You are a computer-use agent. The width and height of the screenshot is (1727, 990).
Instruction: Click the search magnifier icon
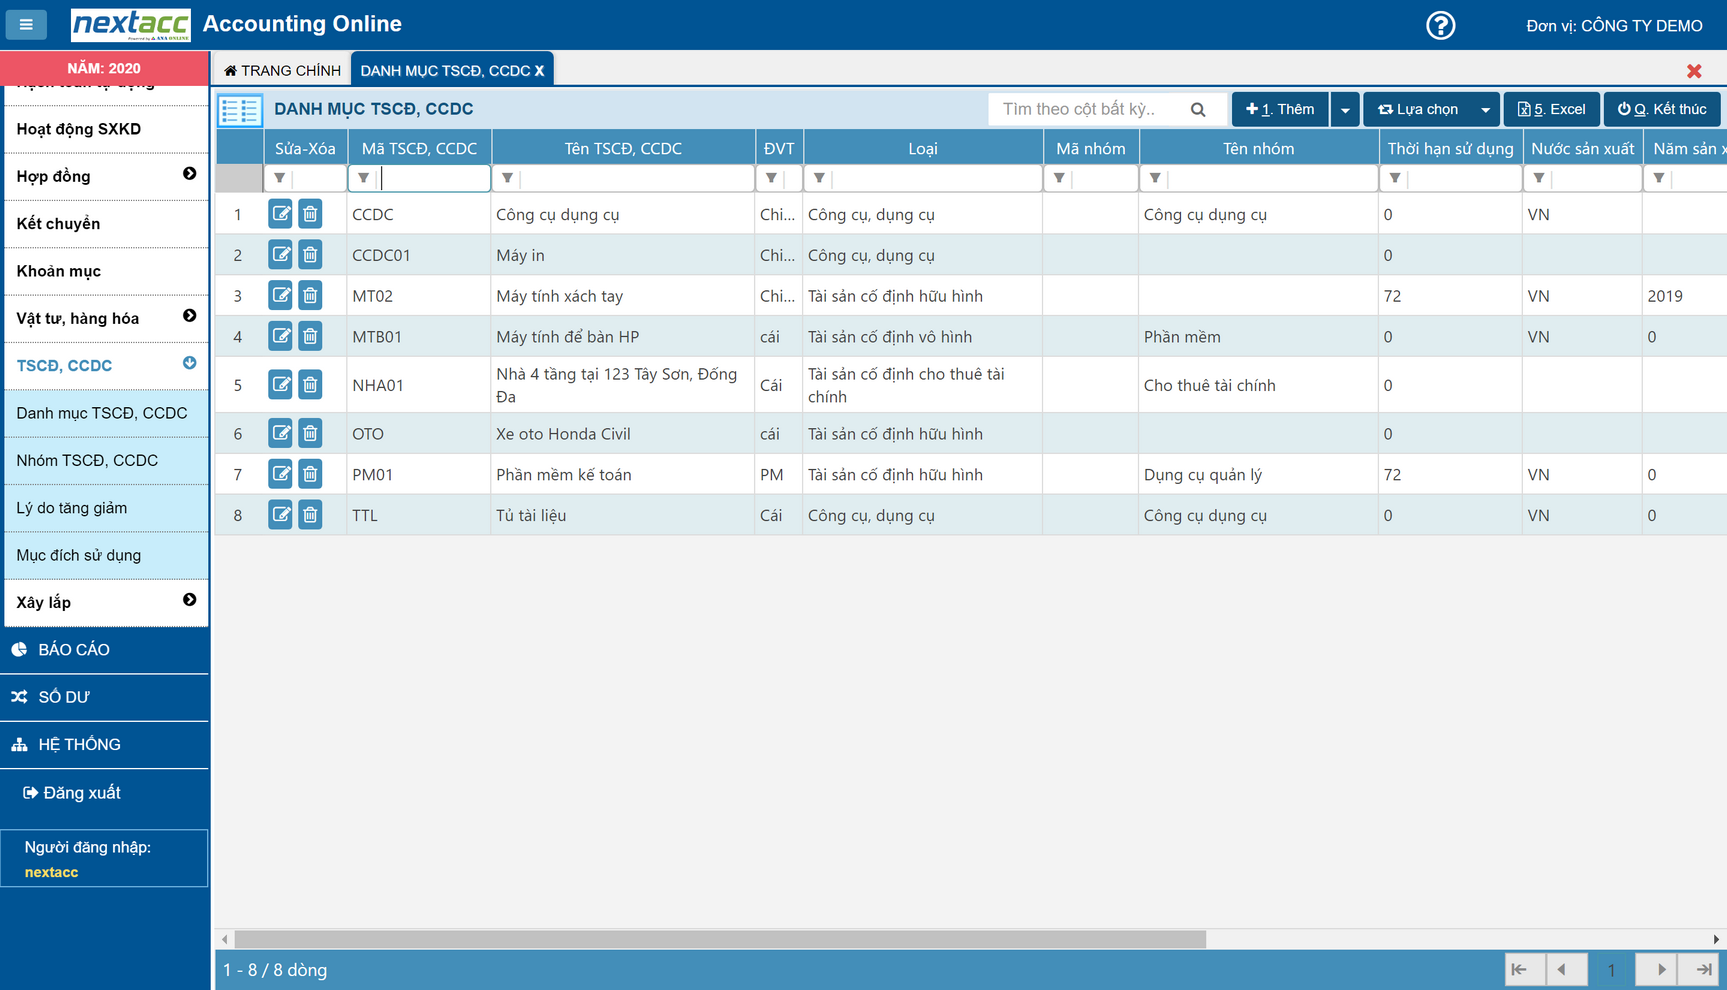click(x=1198, y=109)
